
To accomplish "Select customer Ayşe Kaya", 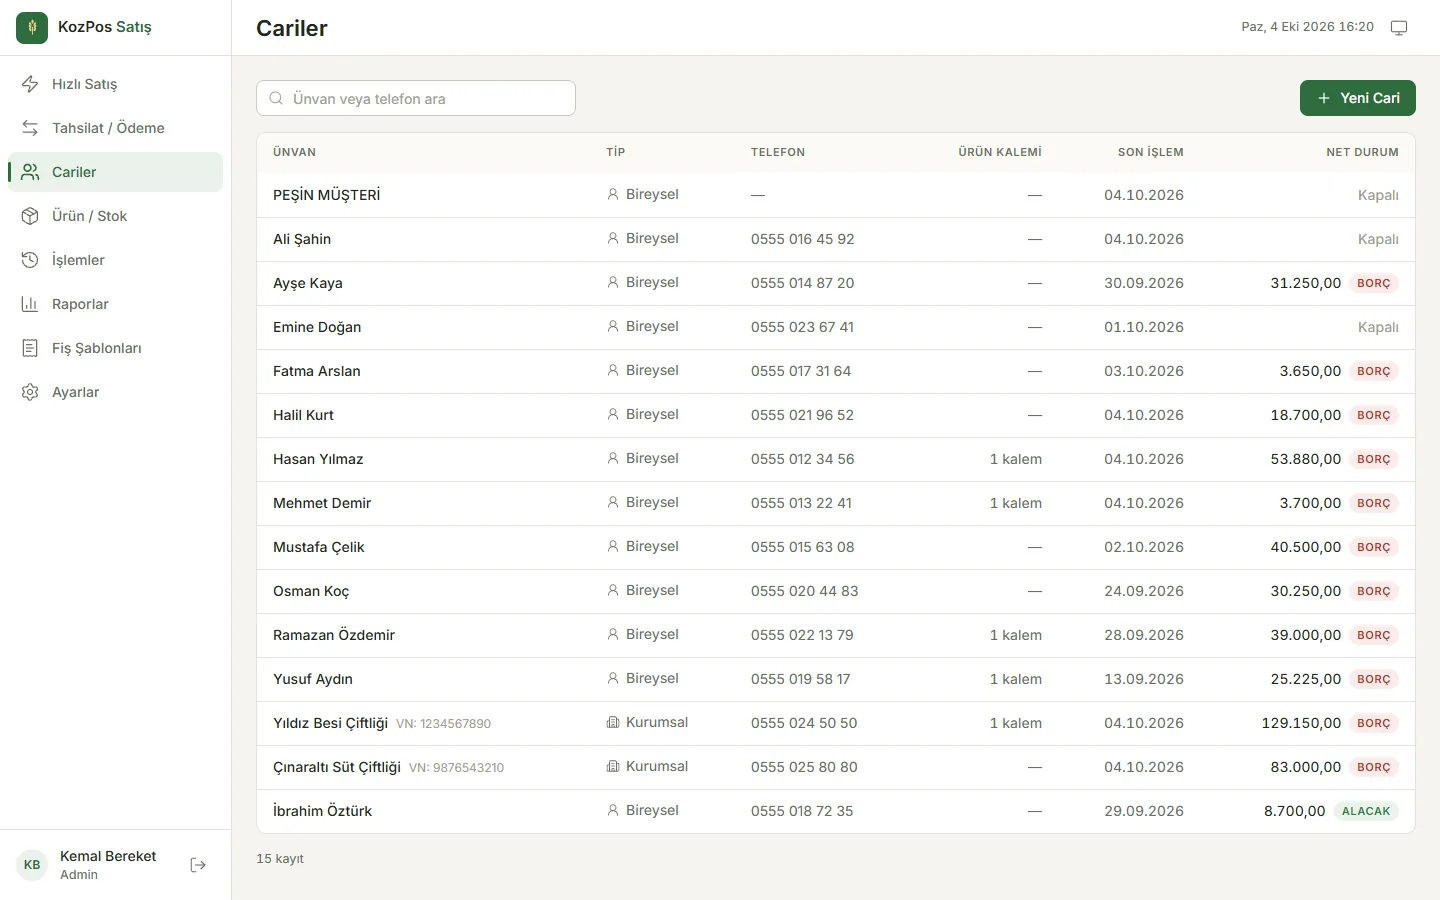I will click(x=836, y=283).
